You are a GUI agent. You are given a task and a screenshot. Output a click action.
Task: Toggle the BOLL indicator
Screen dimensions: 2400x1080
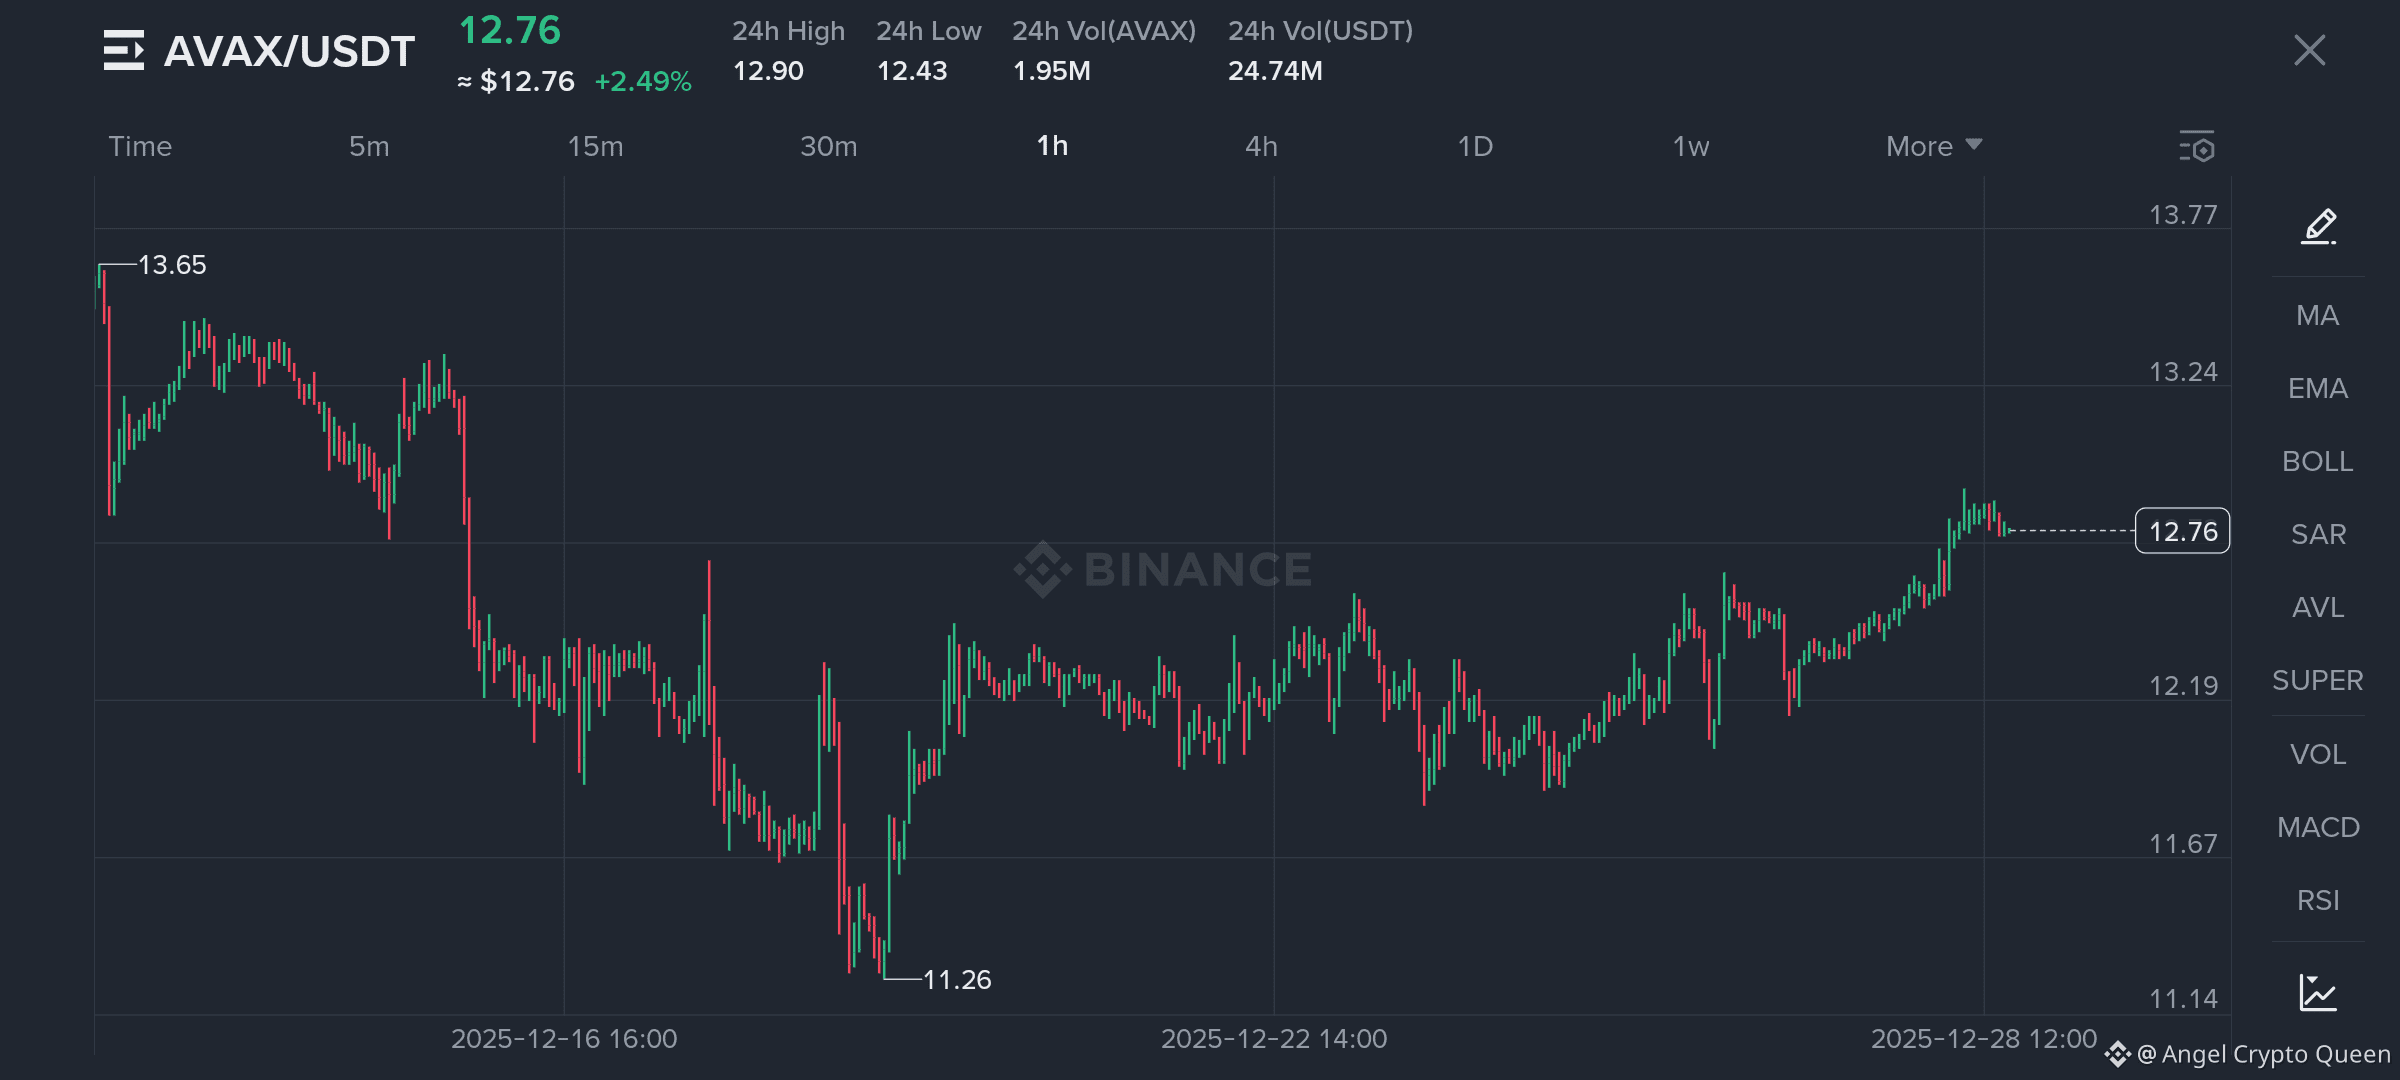2318,461
